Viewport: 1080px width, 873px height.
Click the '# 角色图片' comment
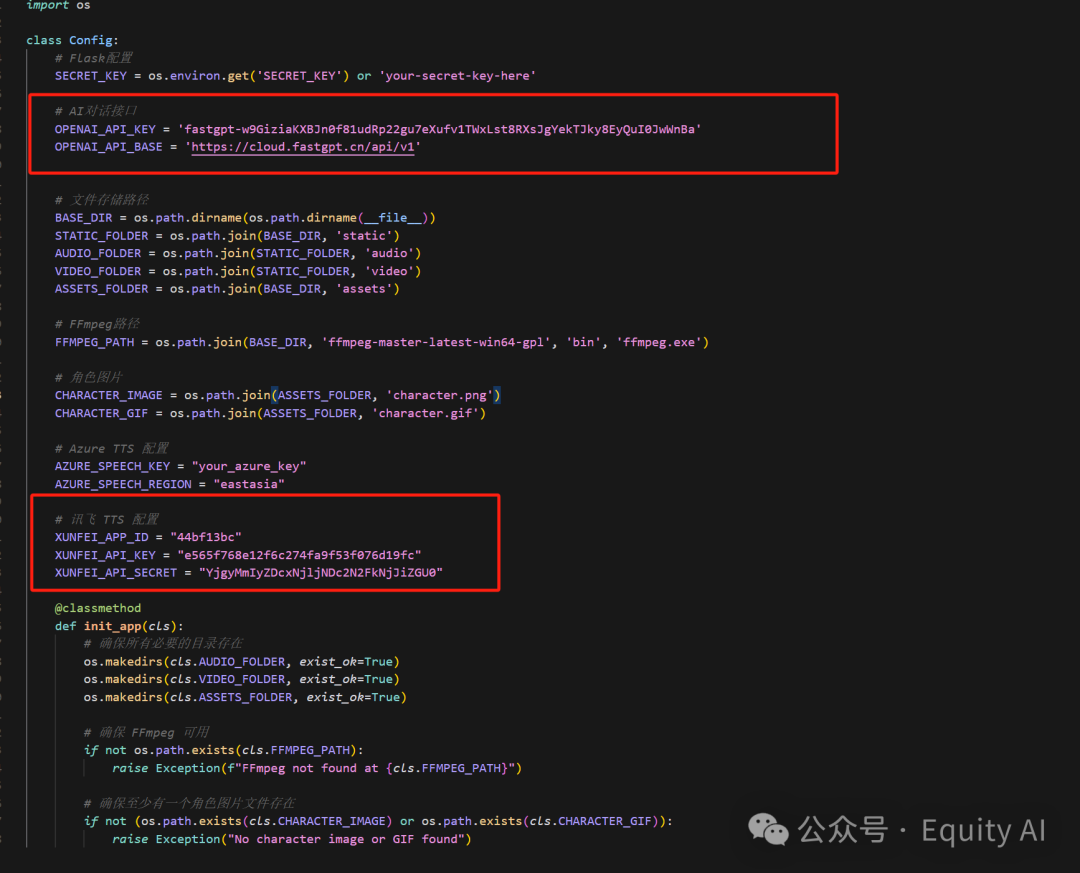(89, 378)
